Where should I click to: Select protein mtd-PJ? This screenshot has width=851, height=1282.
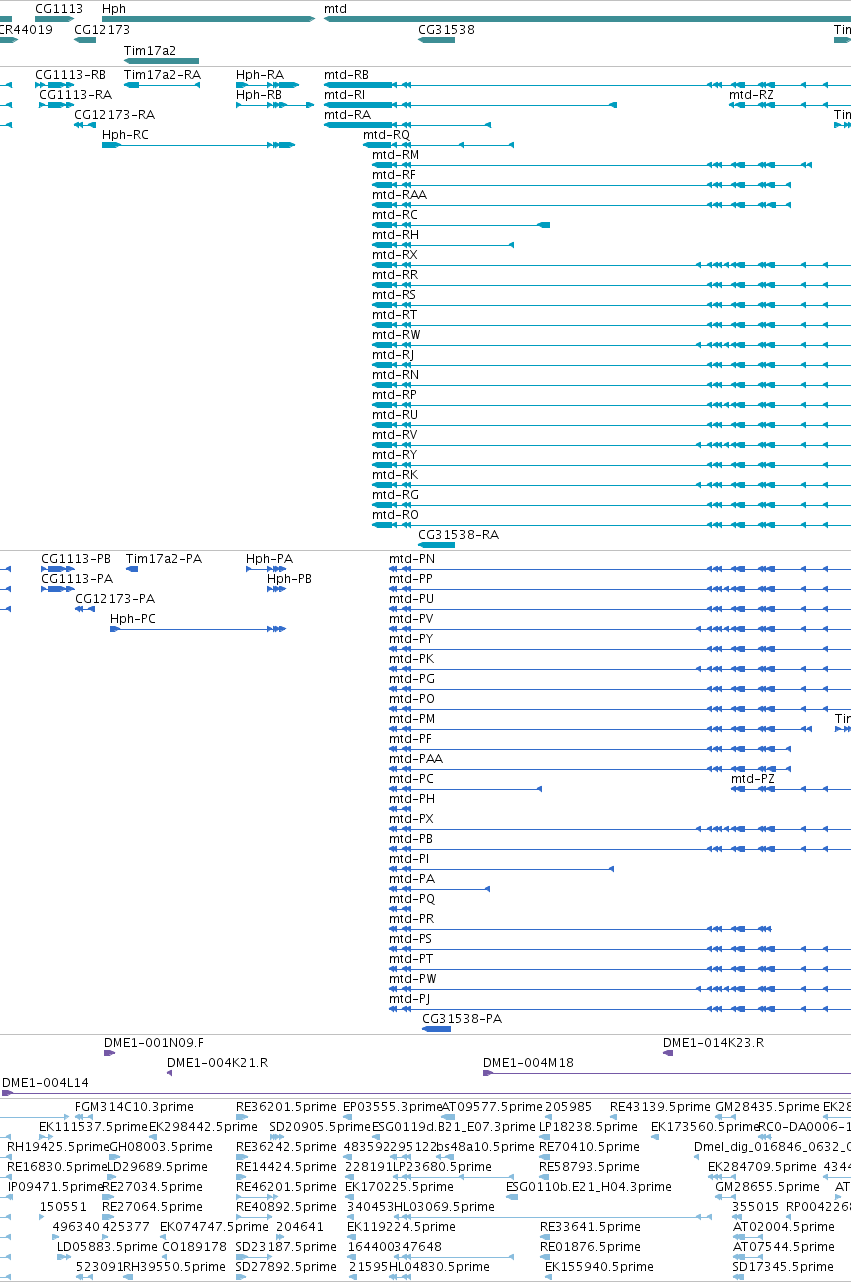click(410, 999)
